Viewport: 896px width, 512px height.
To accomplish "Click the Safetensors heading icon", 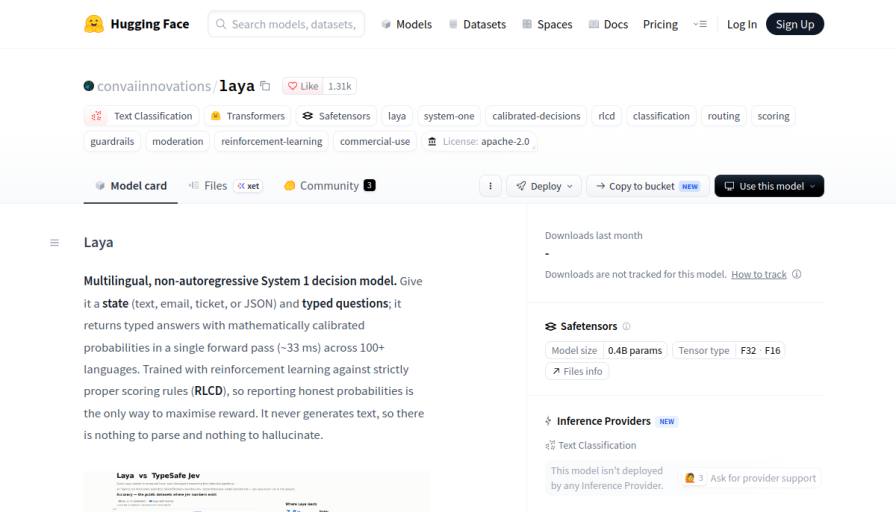I will coord(550,326).
